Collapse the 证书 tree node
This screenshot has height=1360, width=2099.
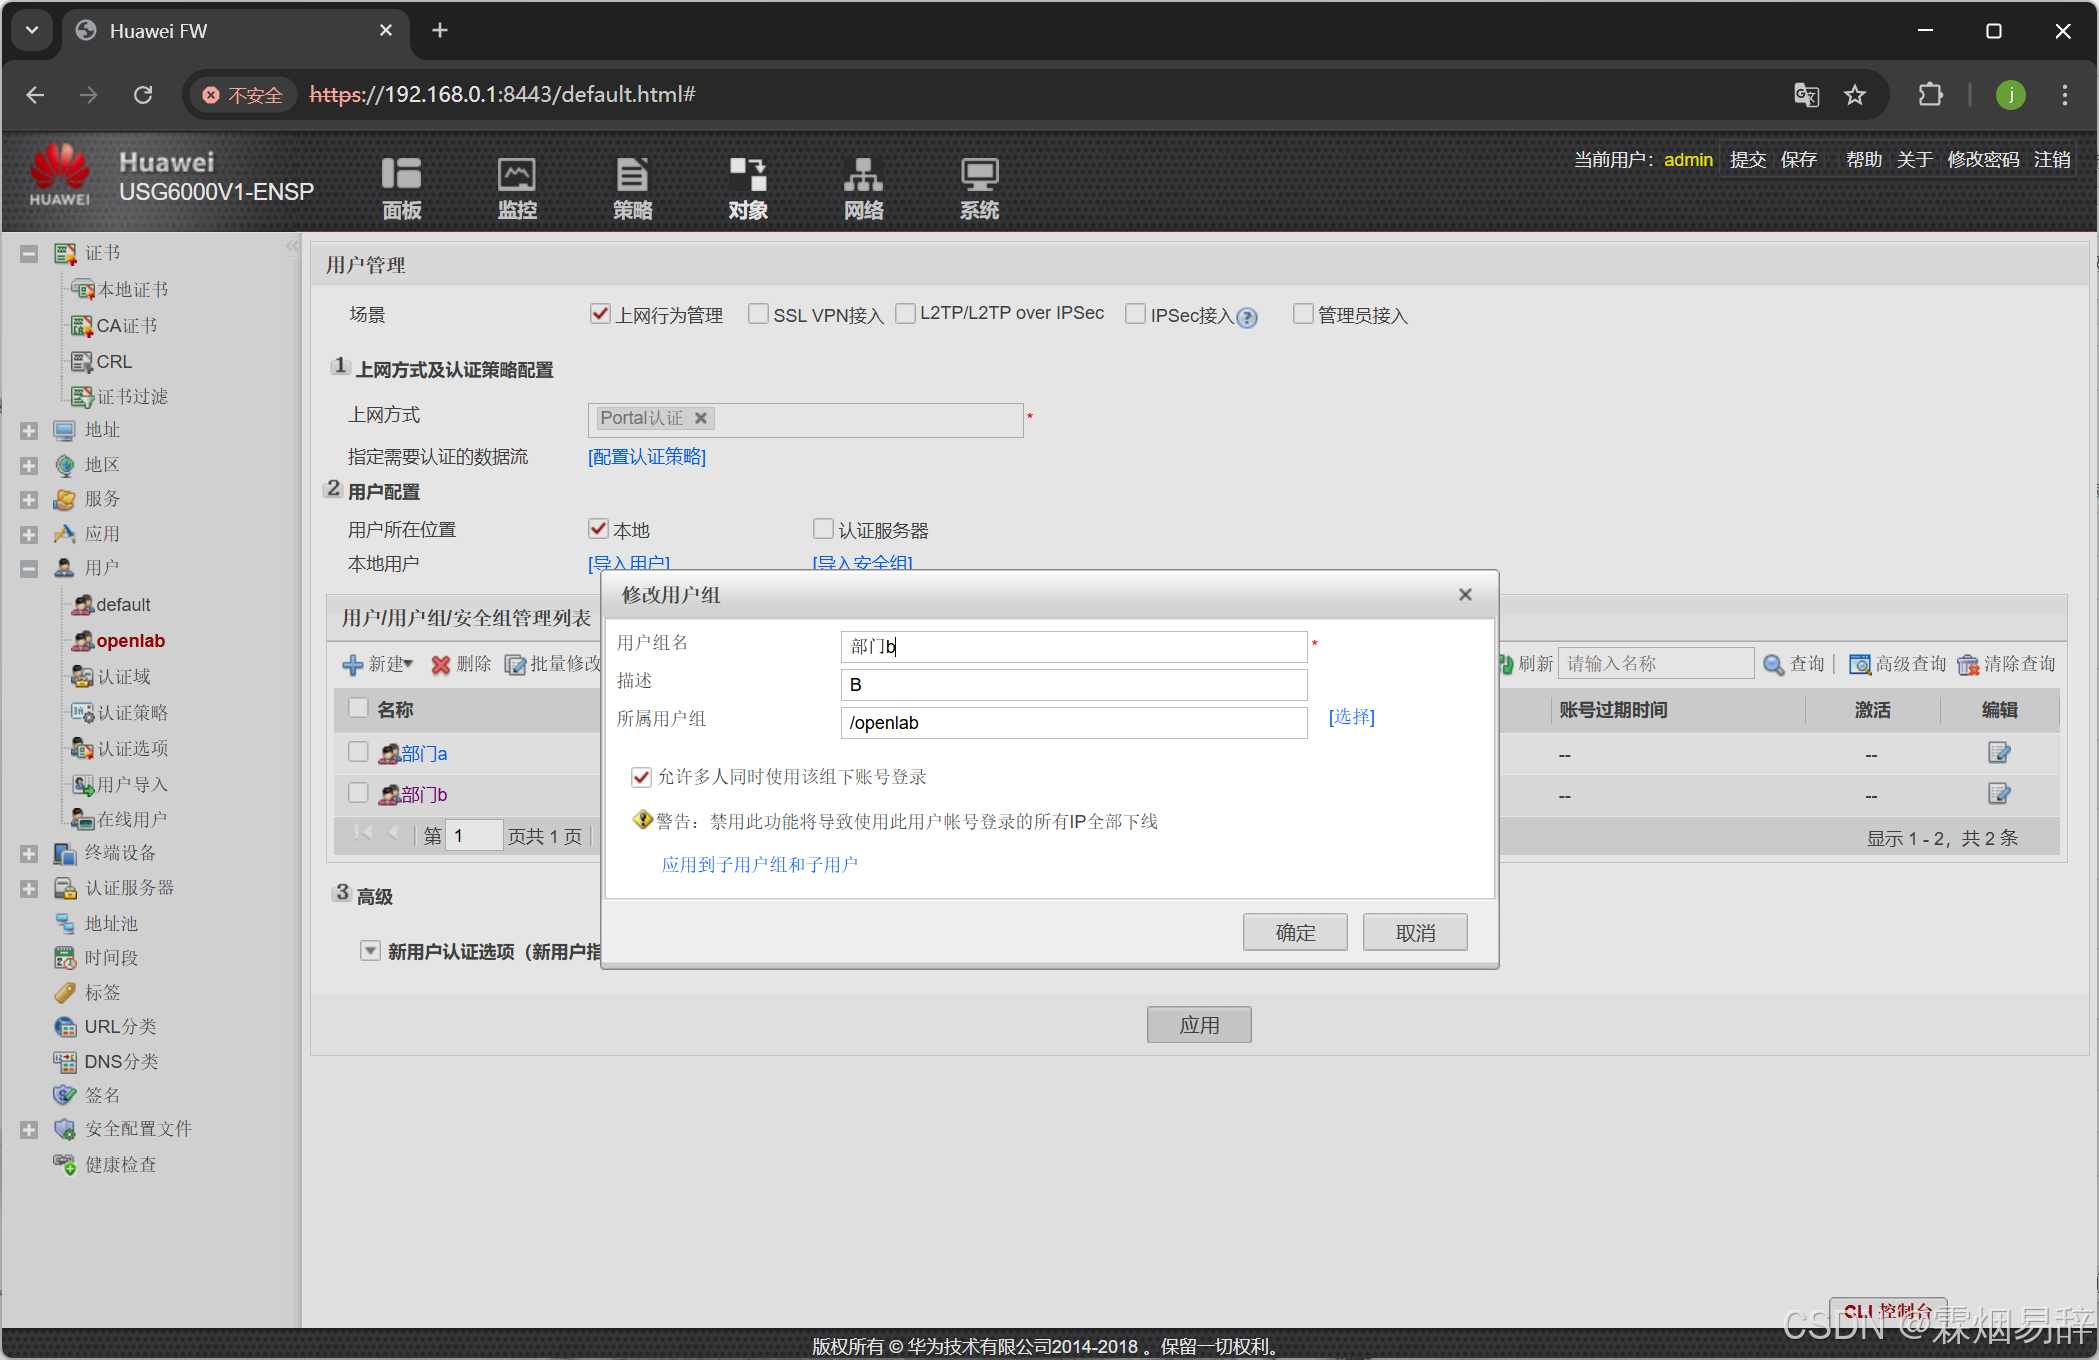pos(29,254)
